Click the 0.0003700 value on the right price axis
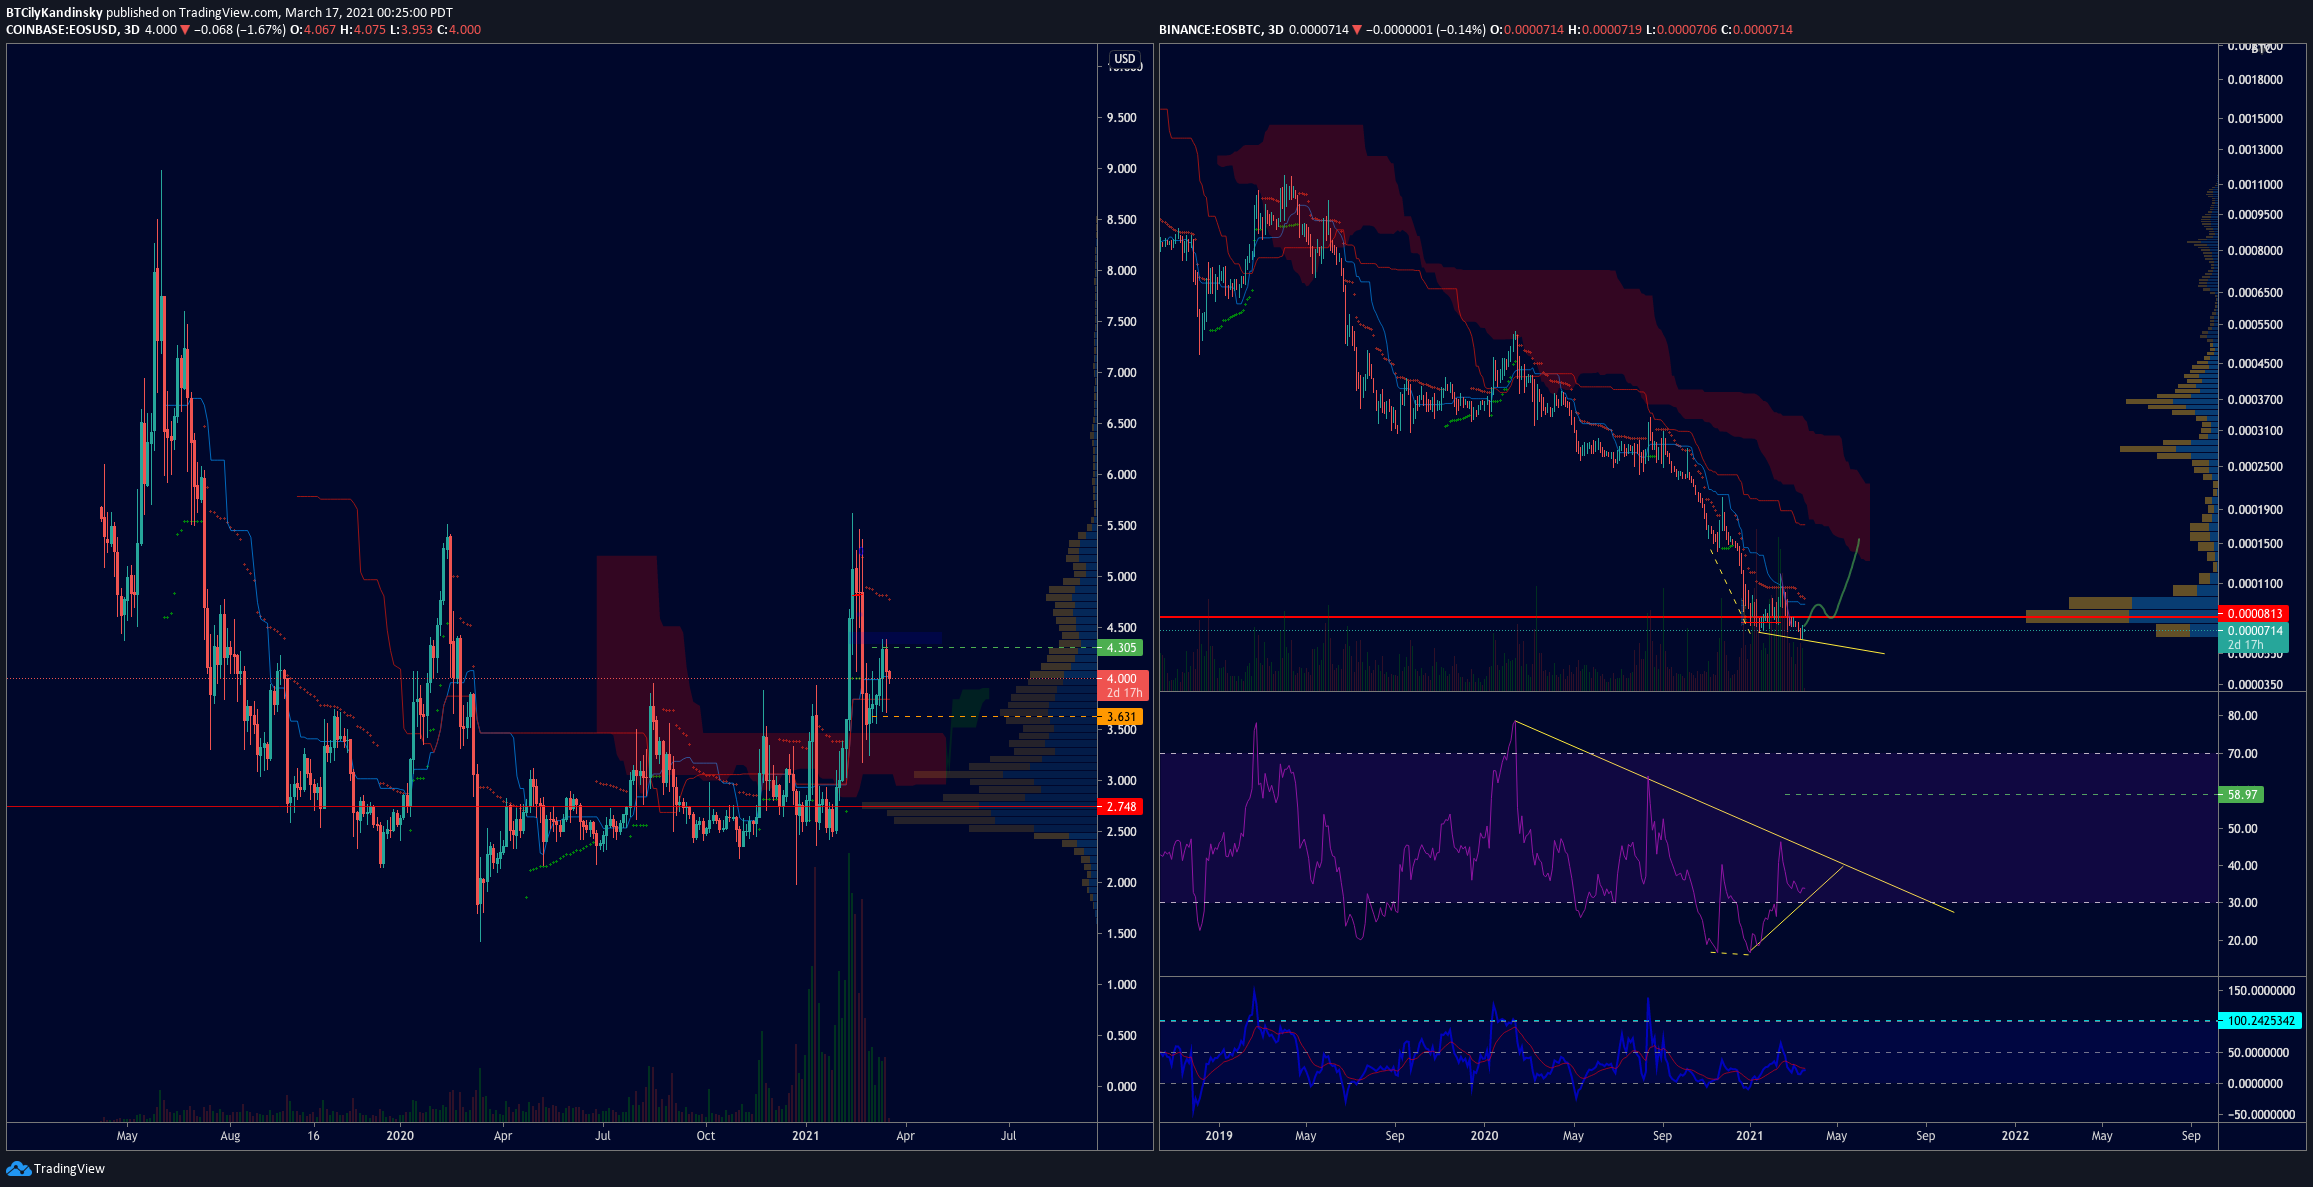 pos(2255,400)
